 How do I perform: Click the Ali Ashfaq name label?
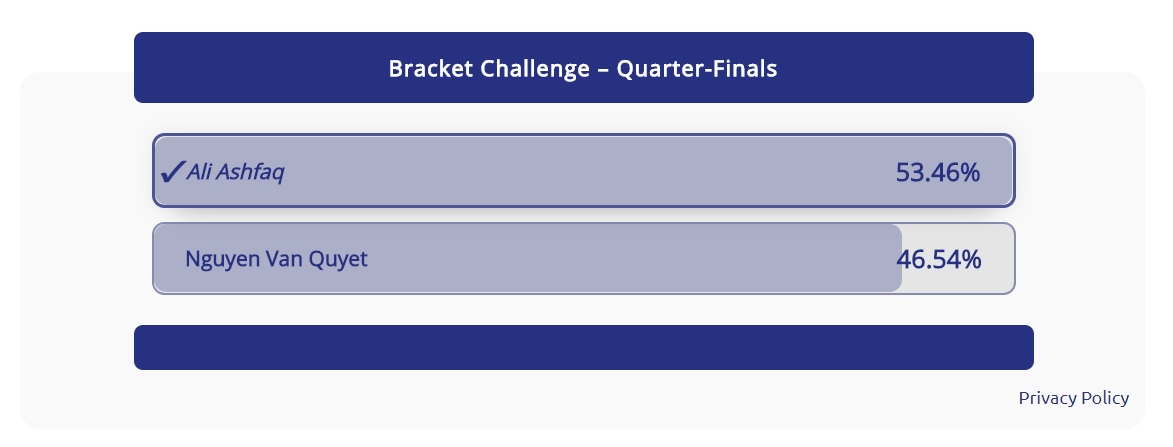coord(236,172)
